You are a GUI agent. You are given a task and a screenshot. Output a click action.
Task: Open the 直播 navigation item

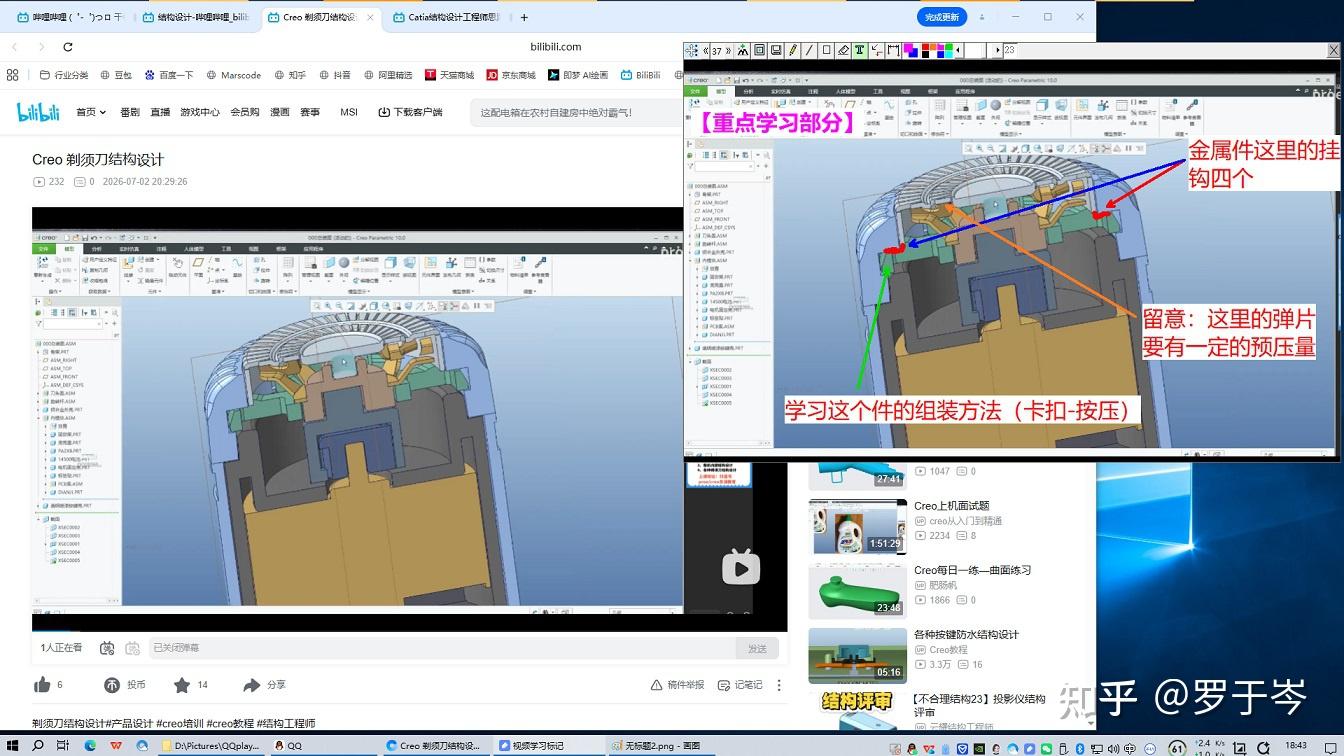click(160, 112)
